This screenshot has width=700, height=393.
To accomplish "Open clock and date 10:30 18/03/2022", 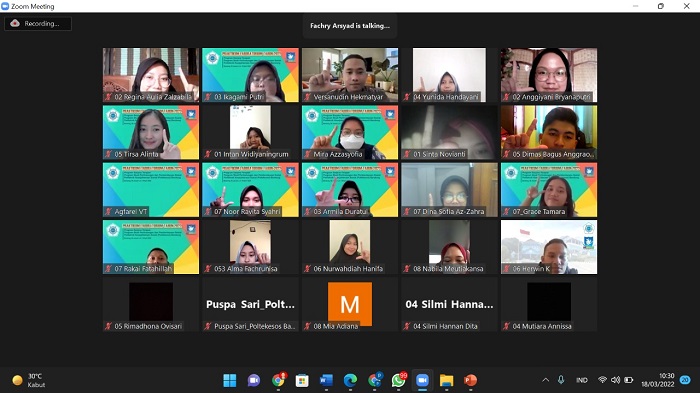I will tap(658, 380).
